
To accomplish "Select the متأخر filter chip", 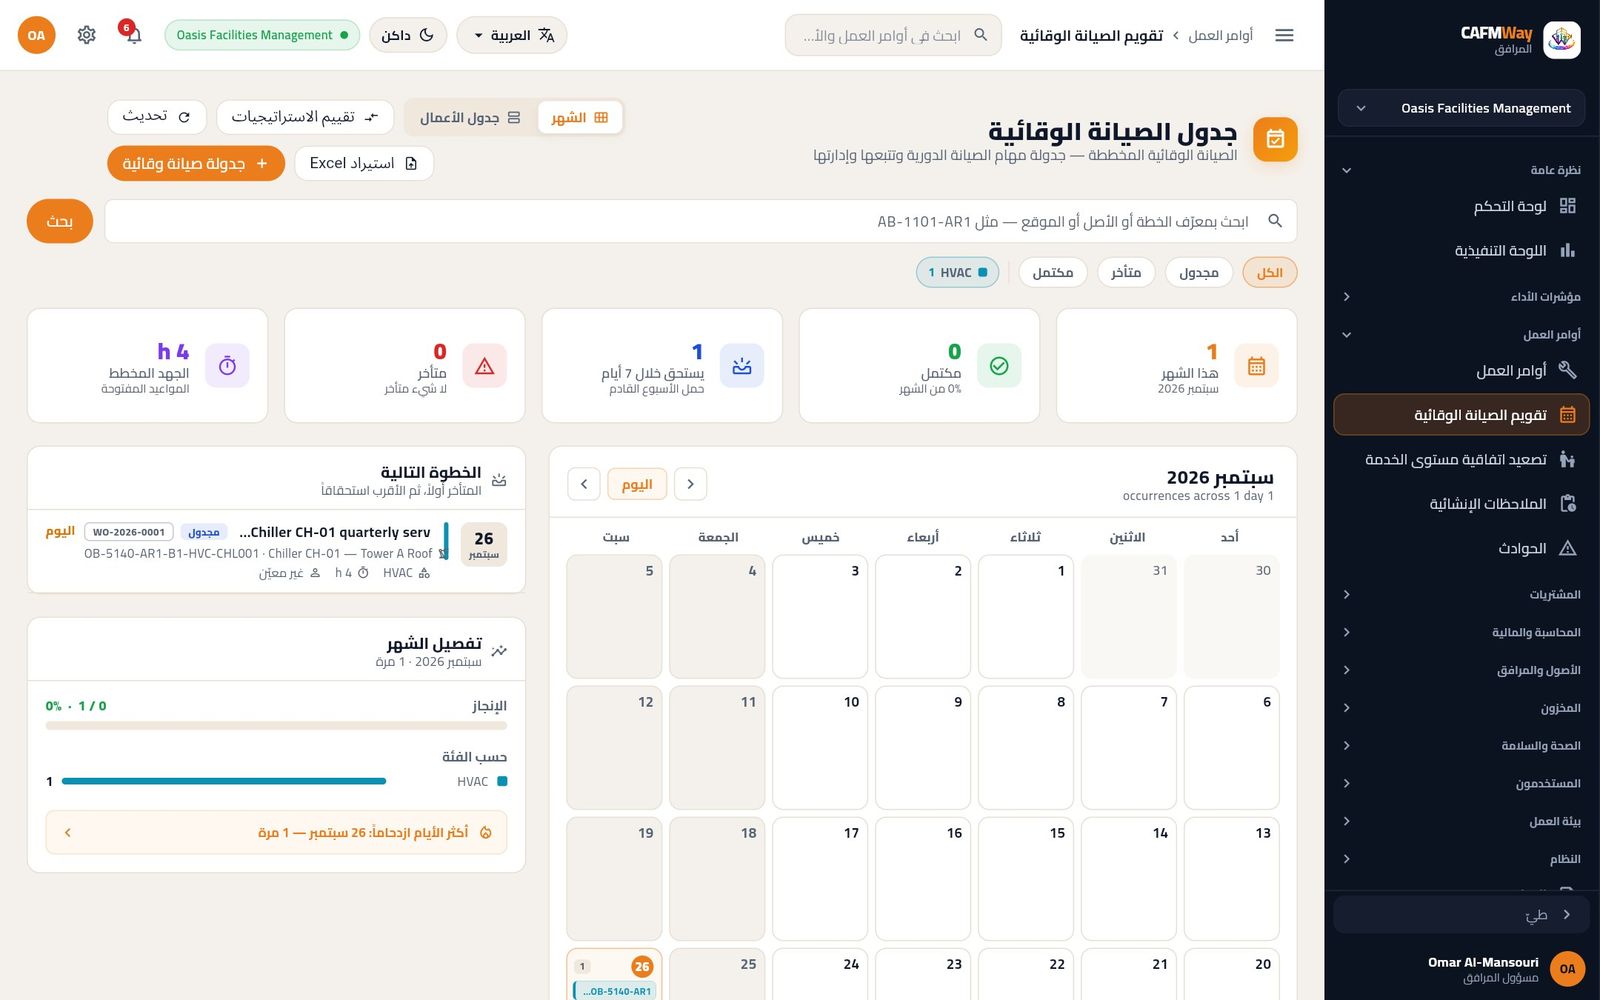I will (x=1126, y=272).
